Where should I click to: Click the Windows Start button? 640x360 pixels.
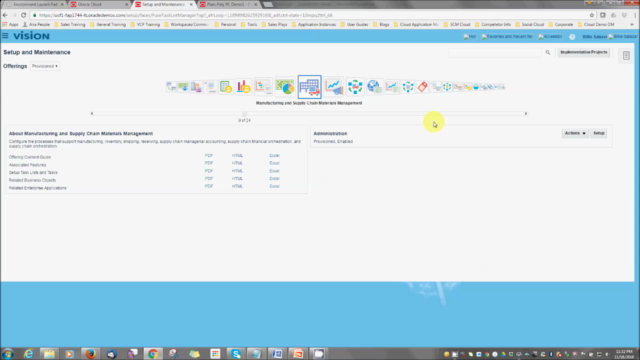8,353
